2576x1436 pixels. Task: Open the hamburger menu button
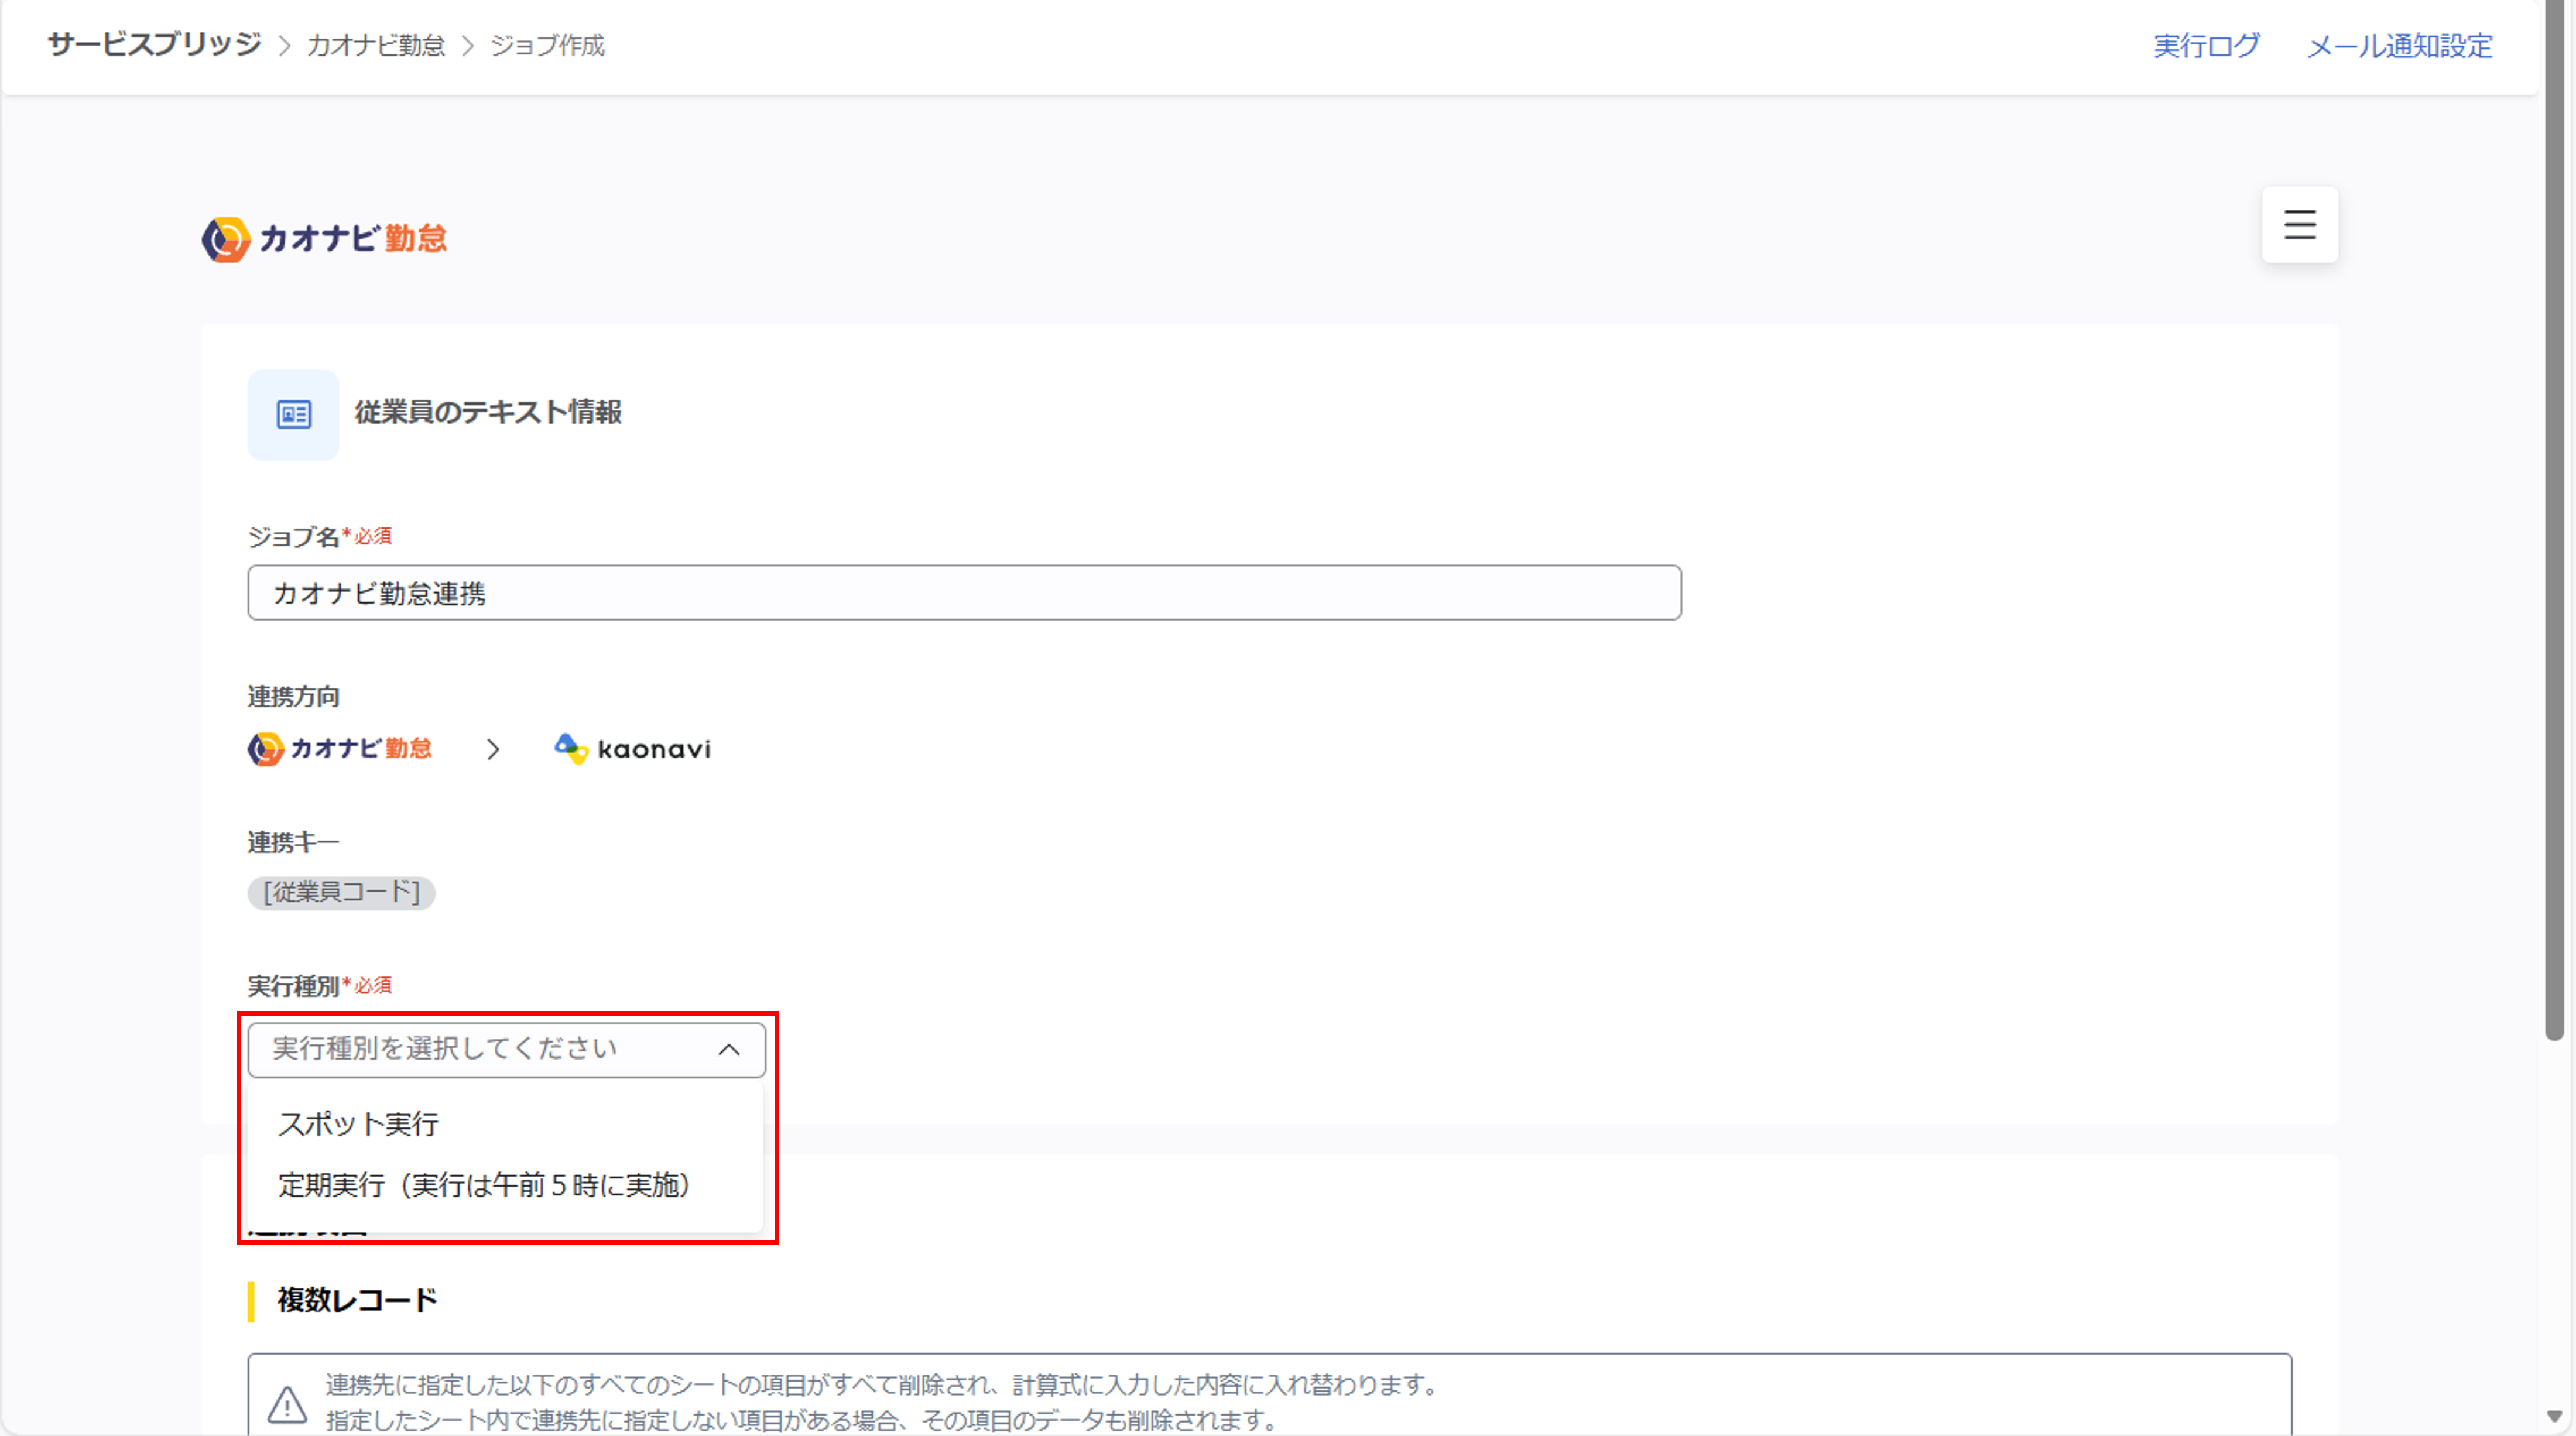(x=2299, y=224)
